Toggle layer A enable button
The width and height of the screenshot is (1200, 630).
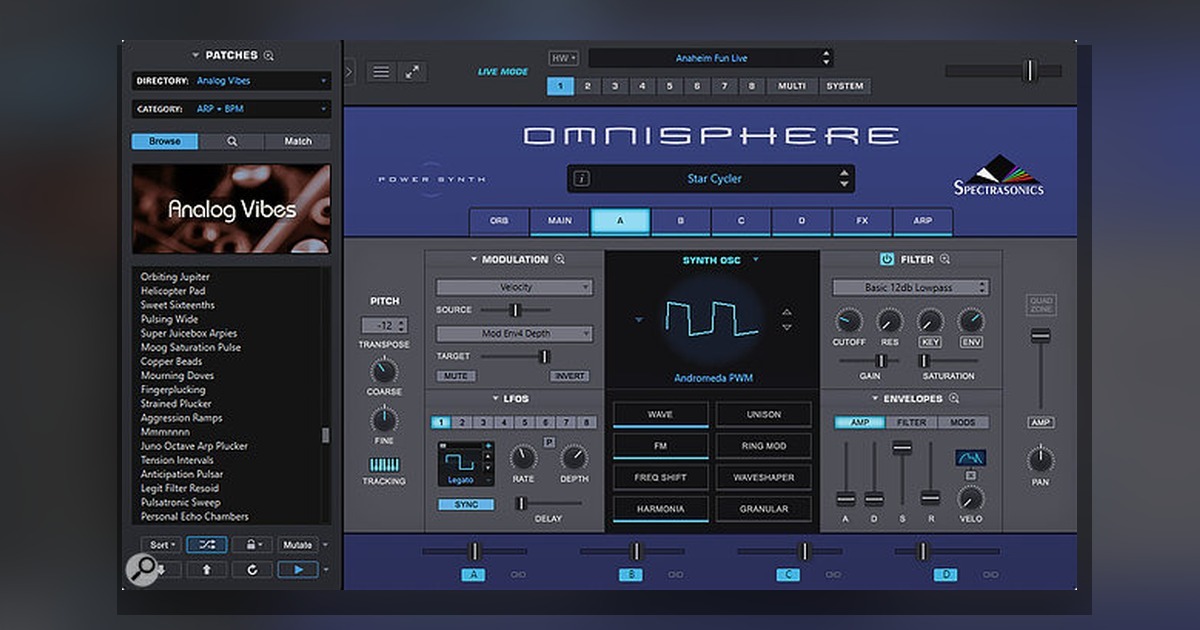474,575
